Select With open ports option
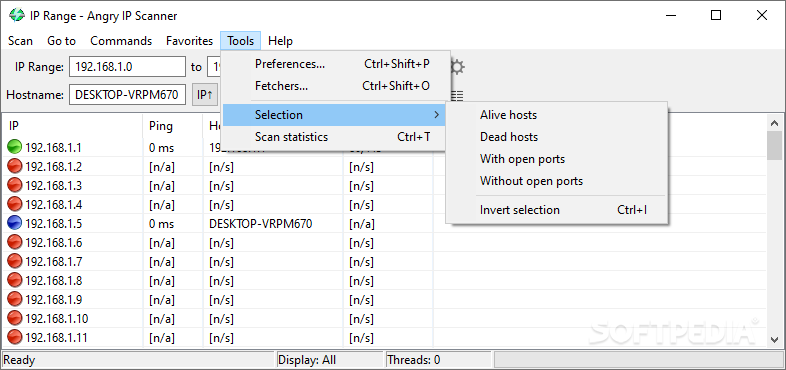 (x=556, y=159)
